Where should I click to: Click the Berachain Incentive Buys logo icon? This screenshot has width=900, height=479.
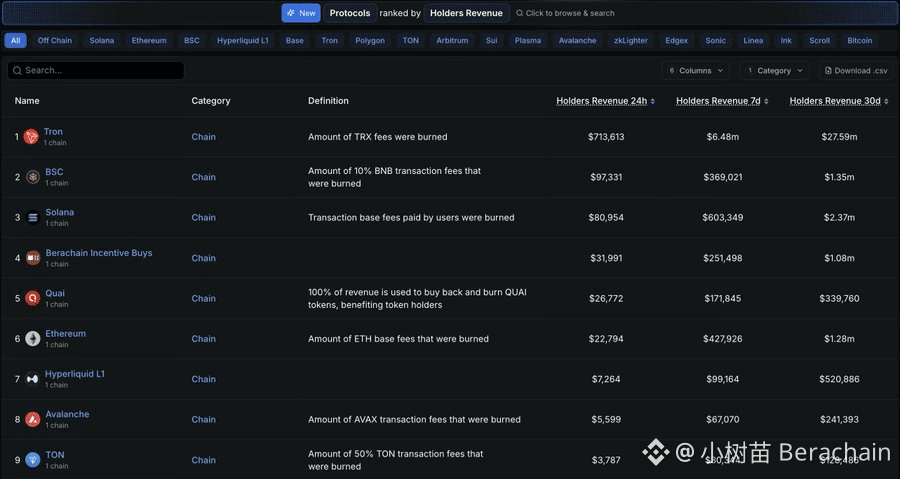click(x=33, y=258)
